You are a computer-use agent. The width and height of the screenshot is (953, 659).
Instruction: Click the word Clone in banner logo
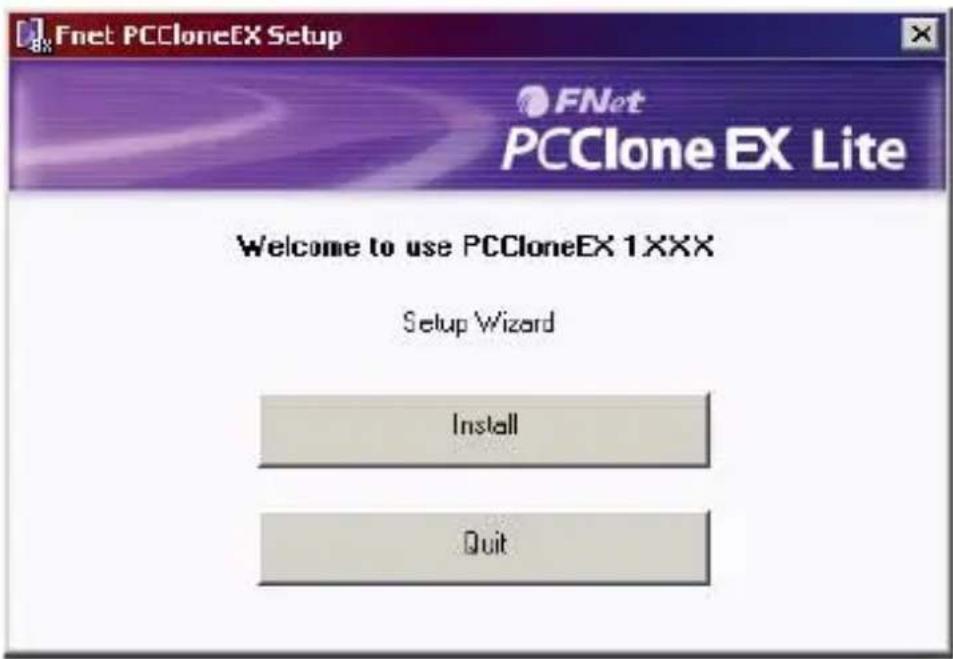(642, 150)
